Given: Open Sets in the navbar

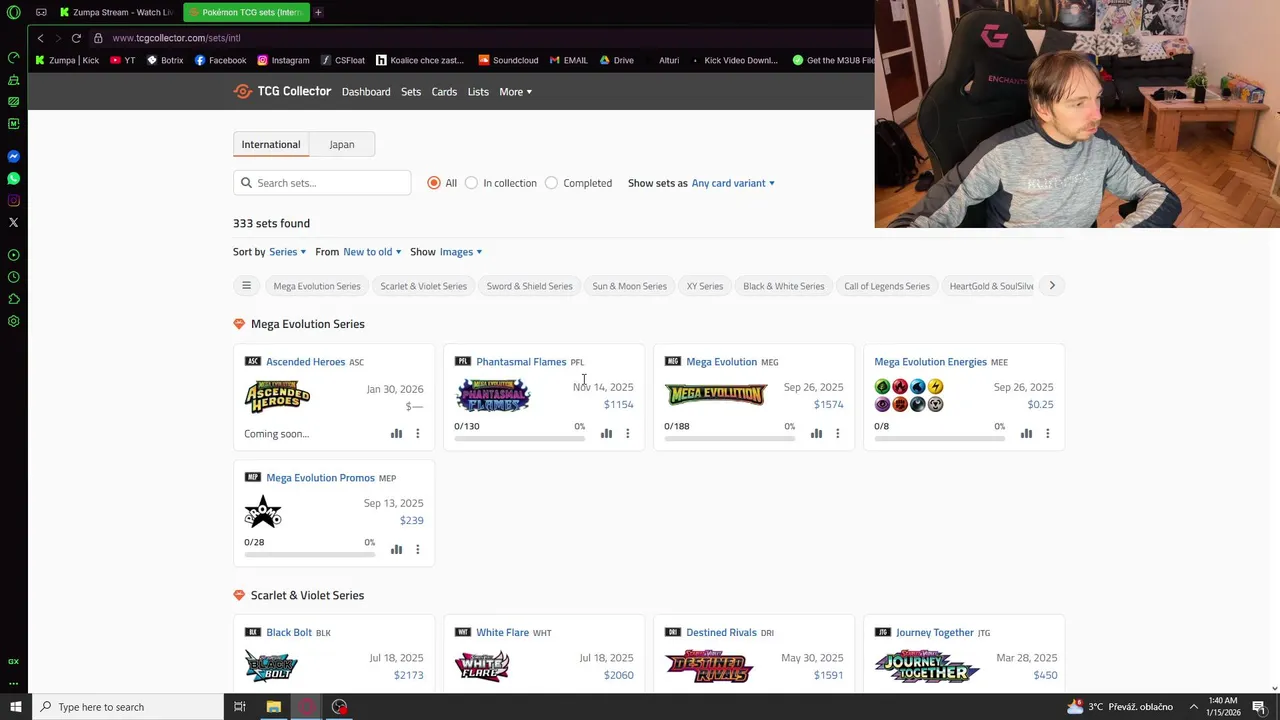Looking at the screenshot, I should [411, 92].
